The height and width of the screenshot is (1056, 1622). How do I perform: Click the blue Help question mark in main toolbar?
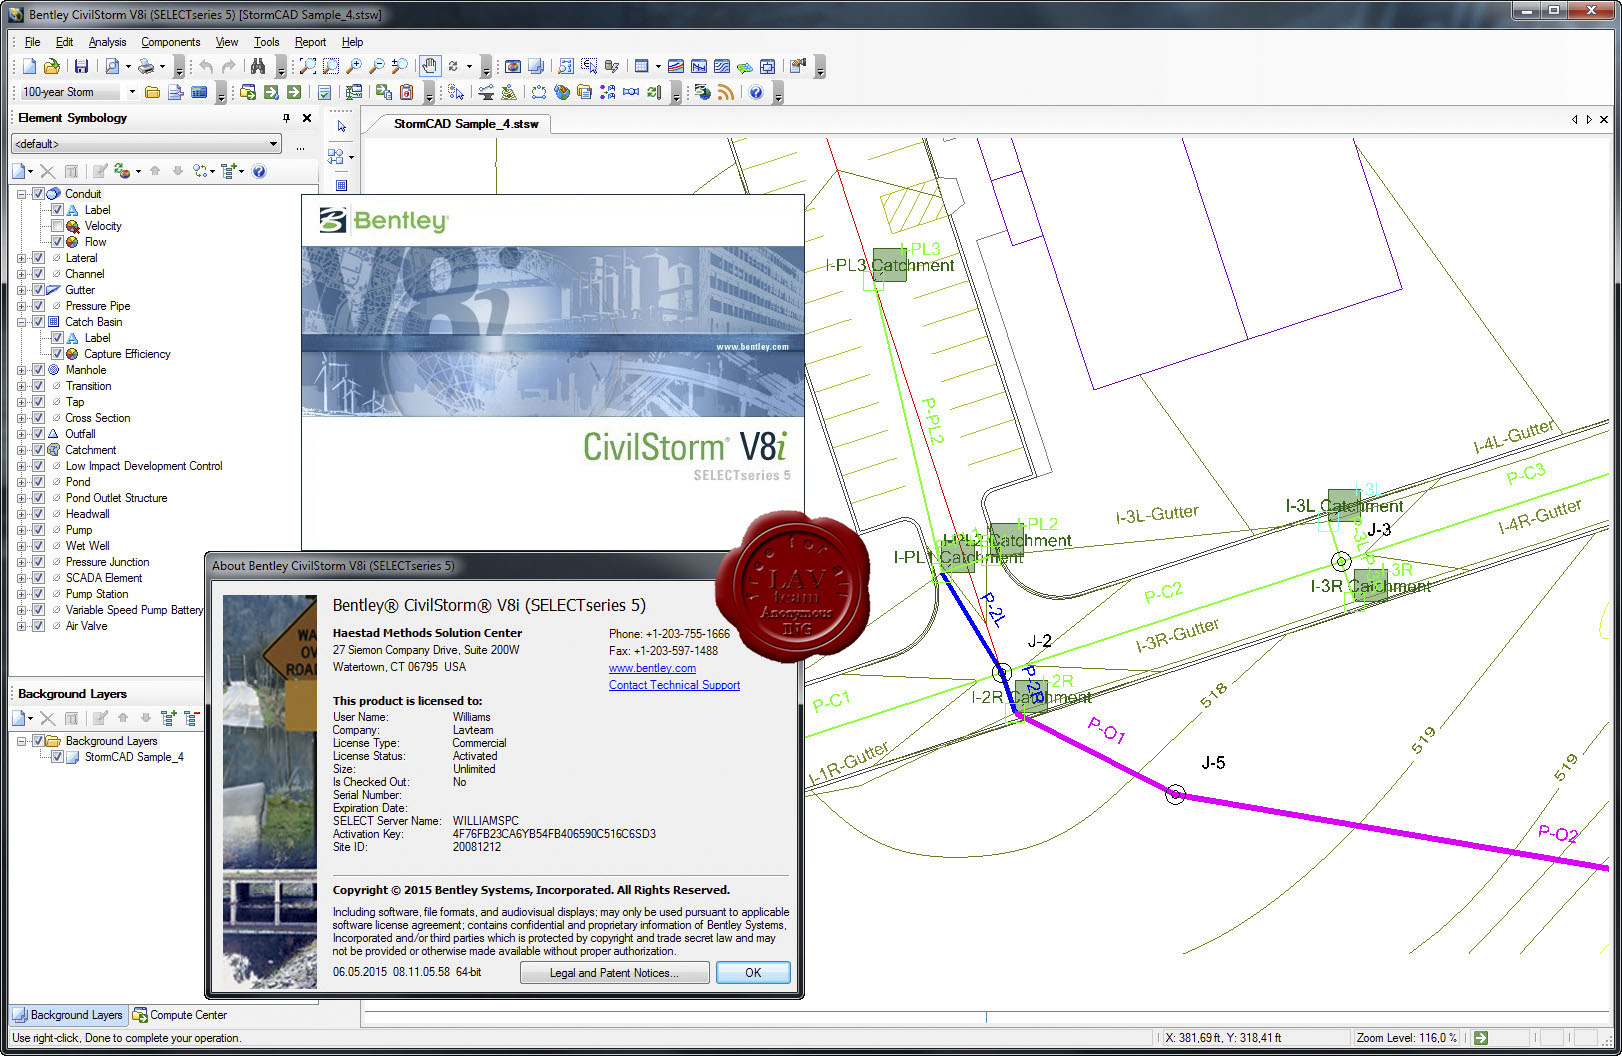point(756,92)
